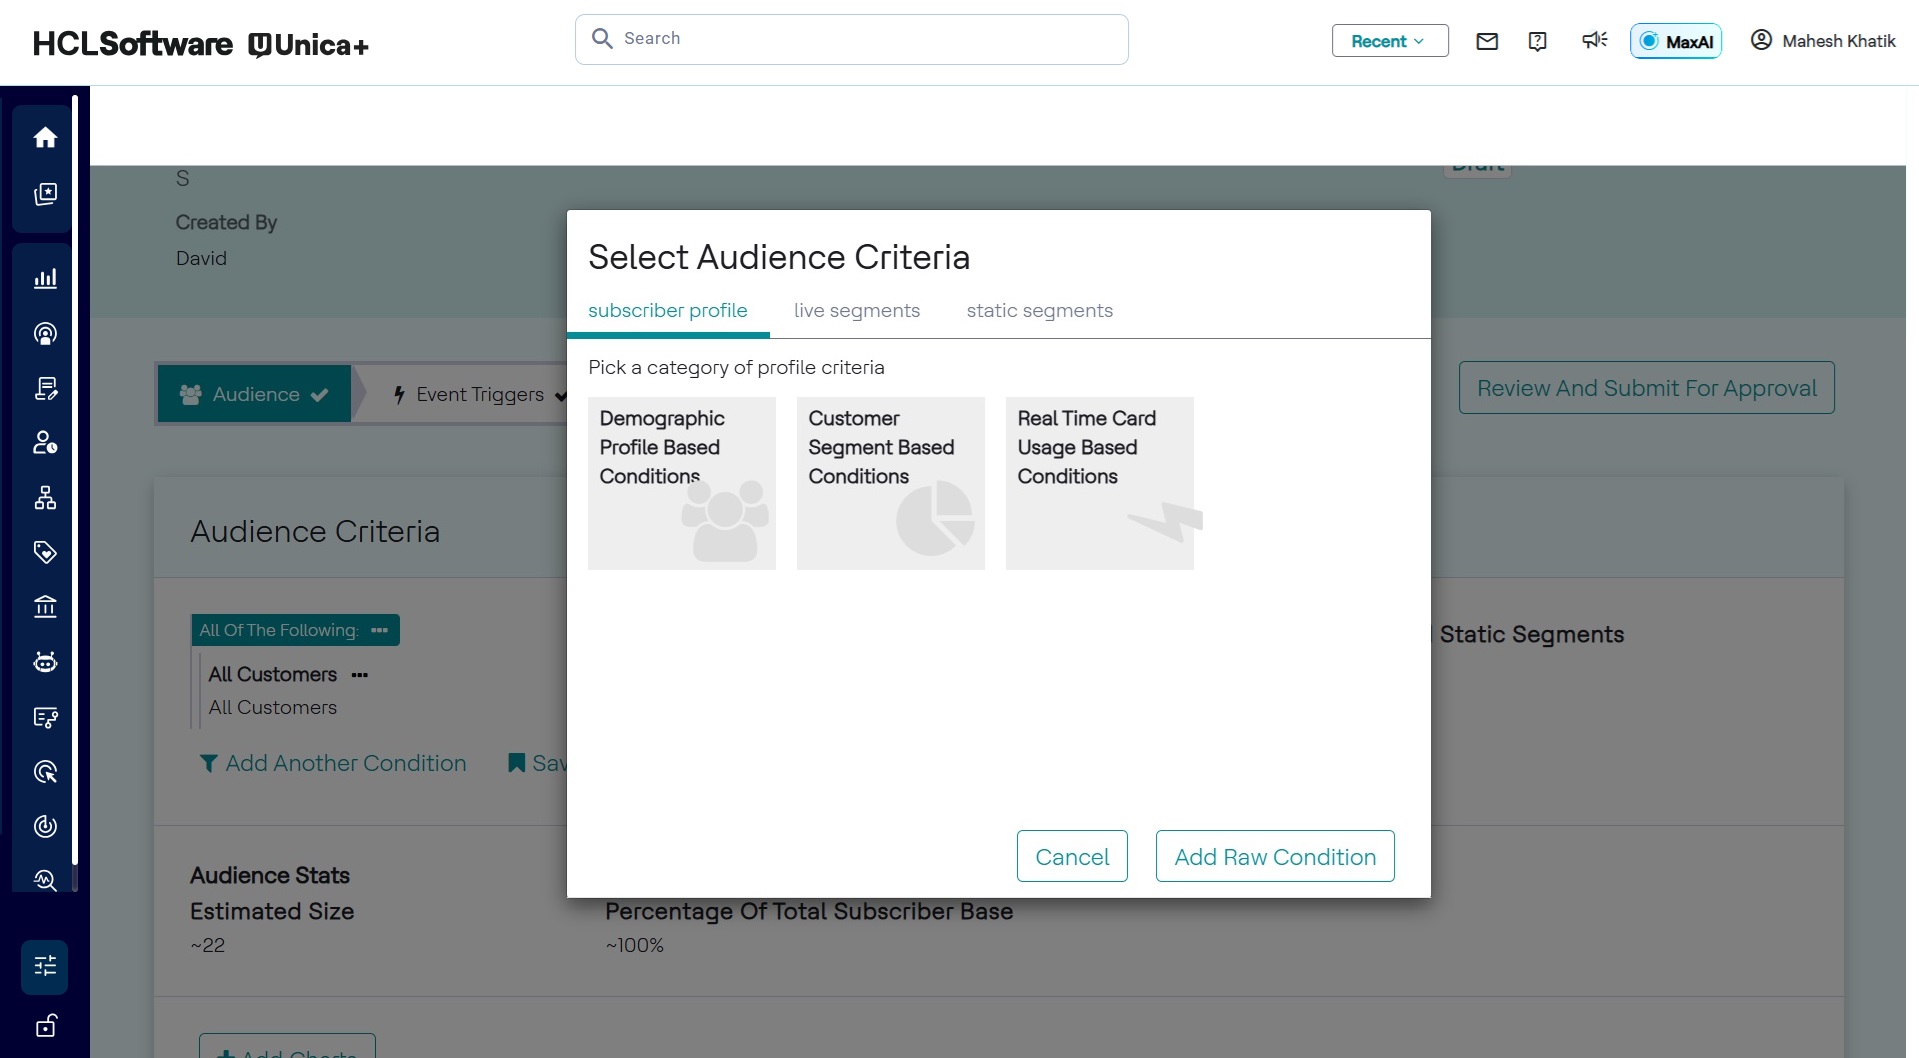The image size is (1919, 1058).
Task: Select Demographic Profile Based Conditions tile
Action: 682,483
